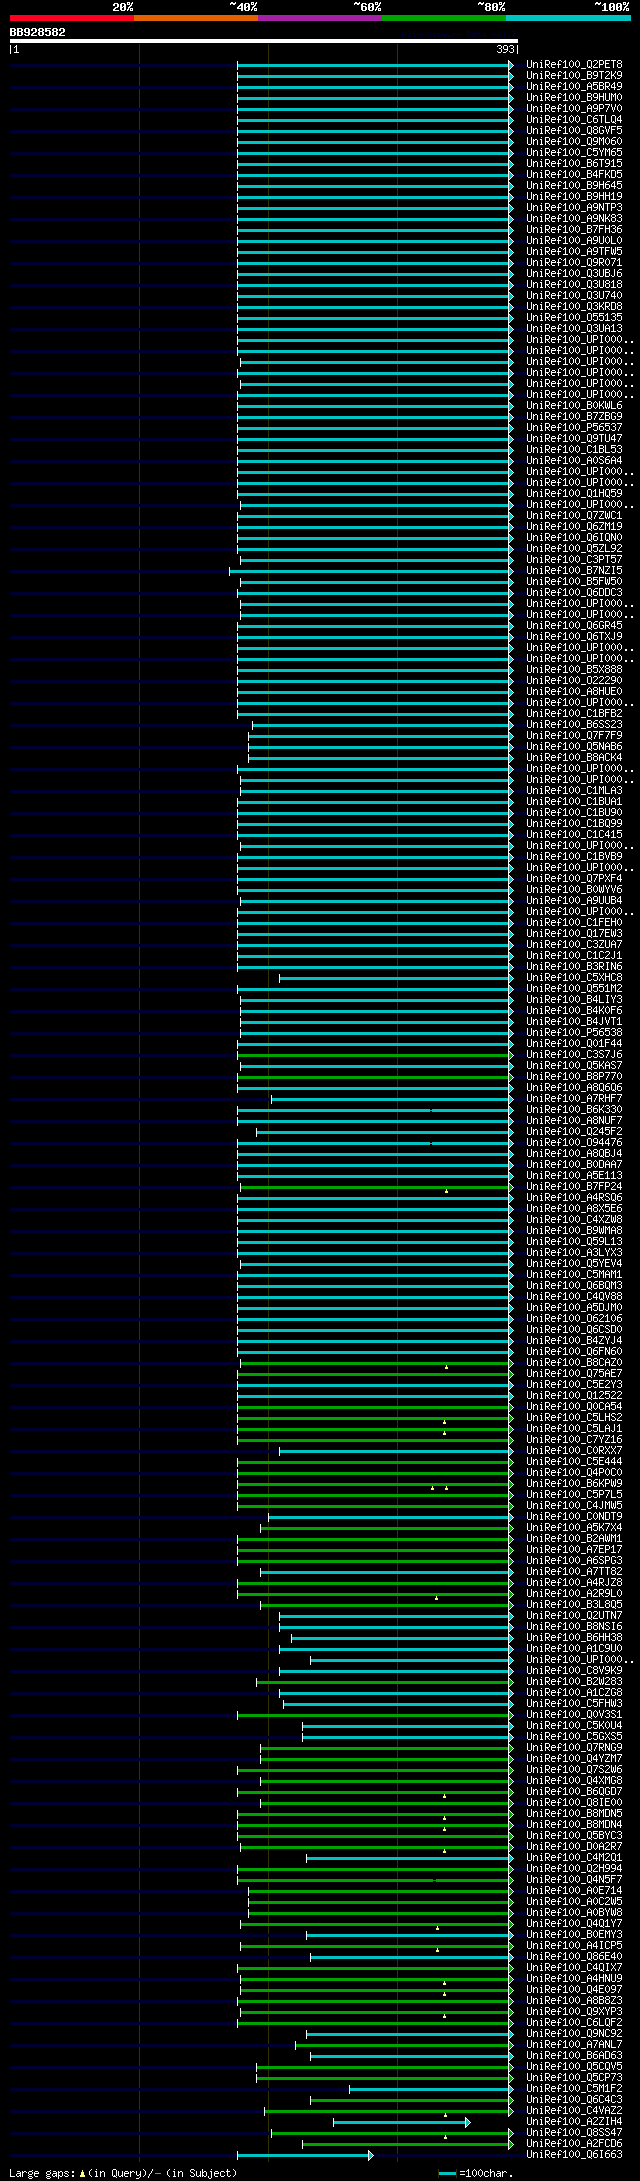Select UniRef100_C1MLA3 label
Screen dimensions: 640x2181
pos(574,791)
